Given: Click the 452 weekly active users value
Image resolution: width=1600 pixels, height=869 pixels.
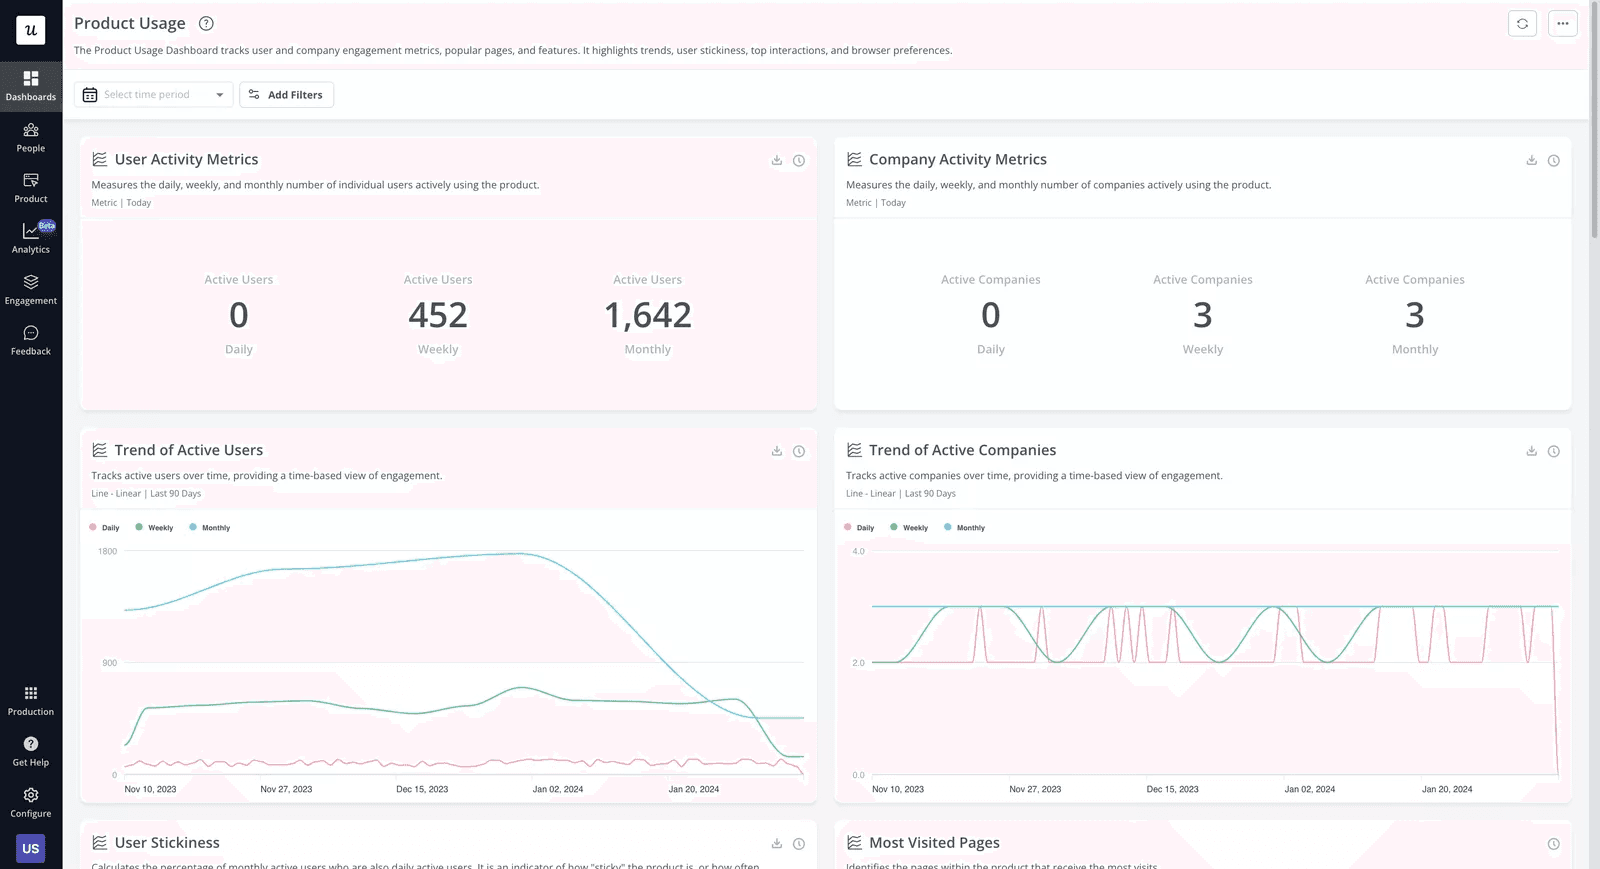Looking at the screenshot, I should [x=438, y=316].
